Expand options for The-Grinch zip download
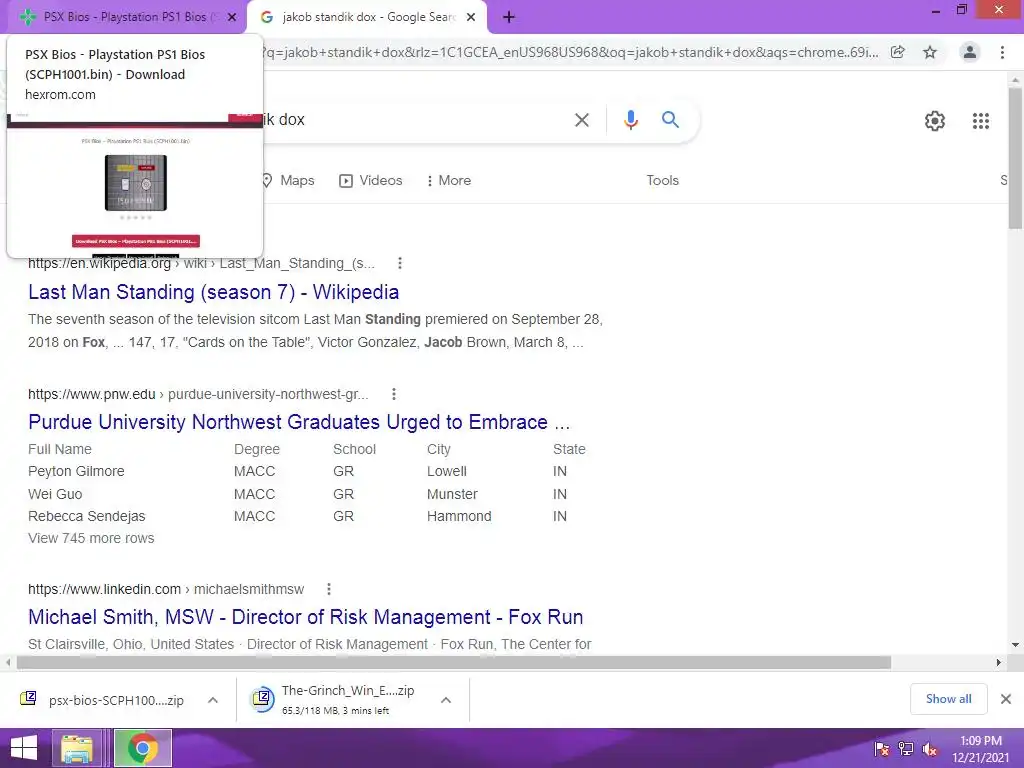 click(446, 700)
